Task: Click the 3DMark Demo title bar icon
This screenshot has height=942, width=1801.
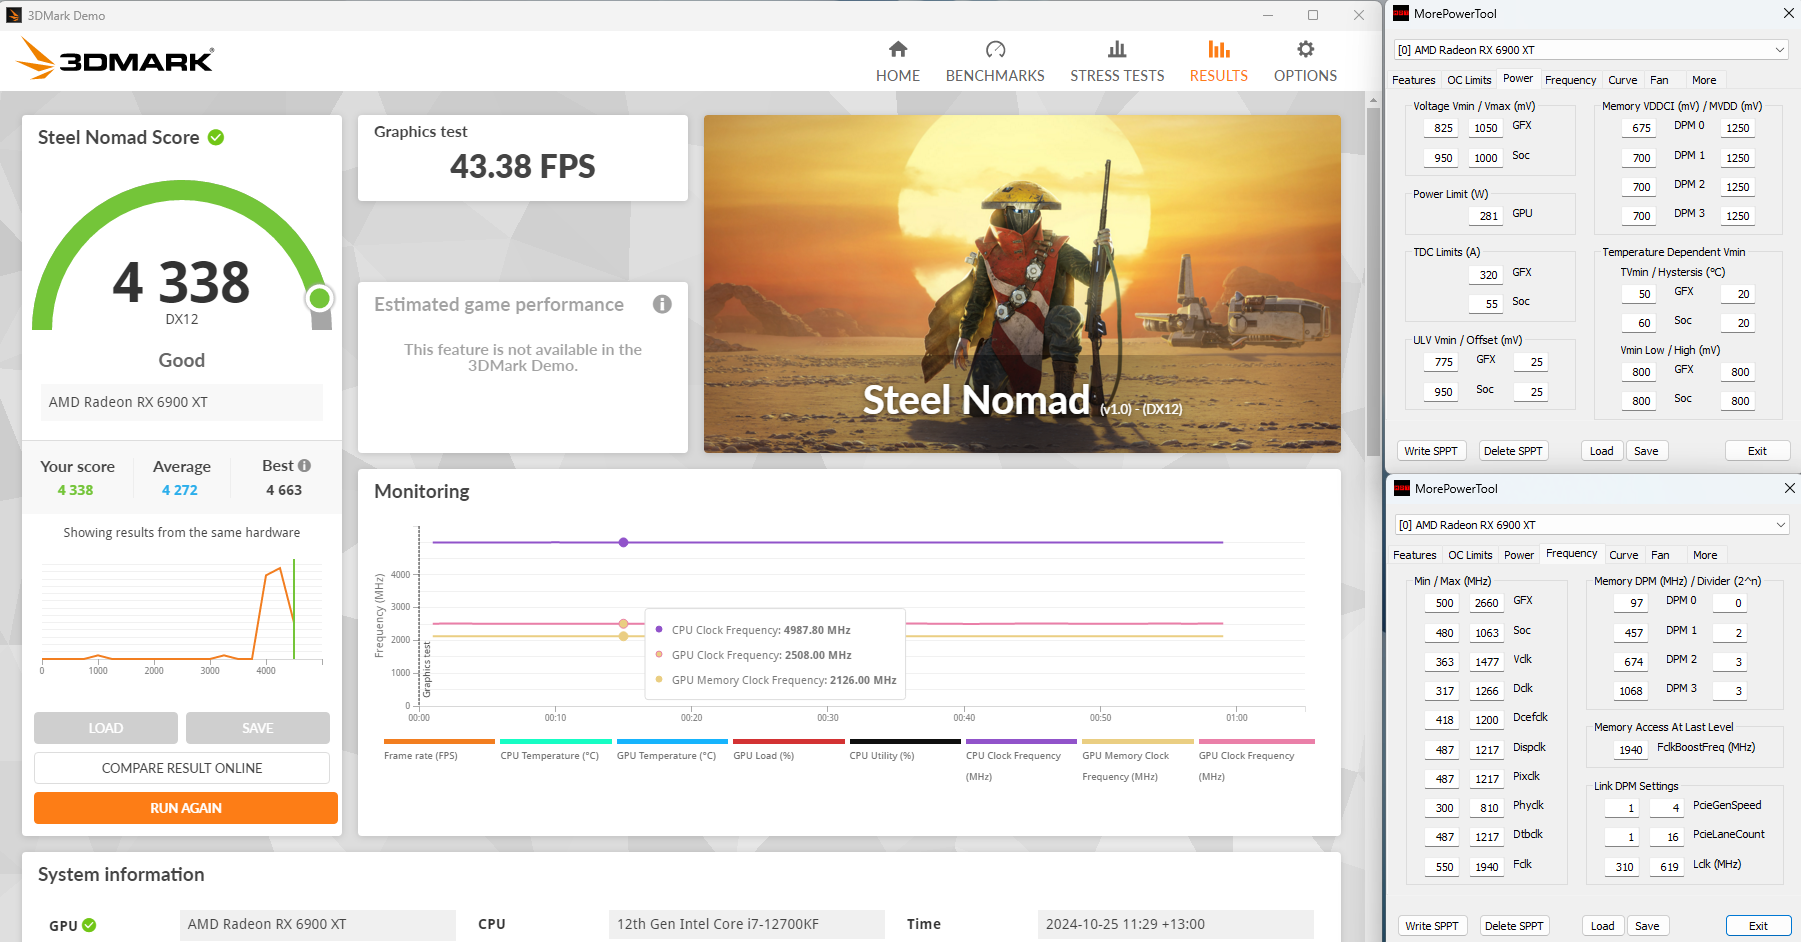Action: point(14,15)
